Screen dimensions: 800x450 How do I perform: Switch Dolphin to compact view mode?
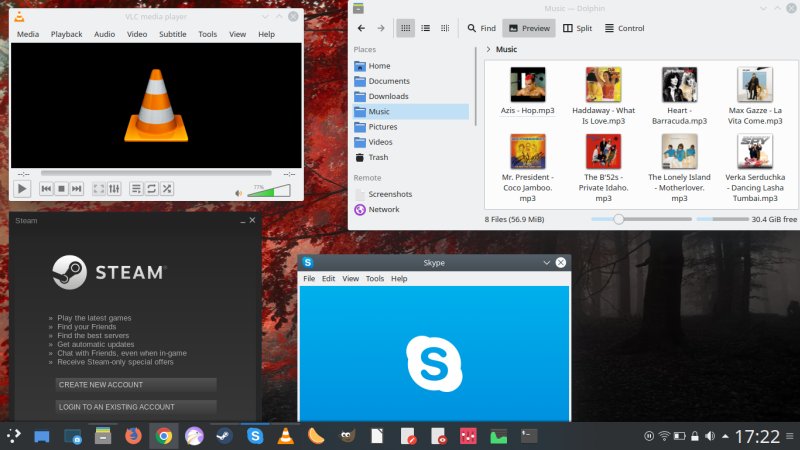pos(425,28)
